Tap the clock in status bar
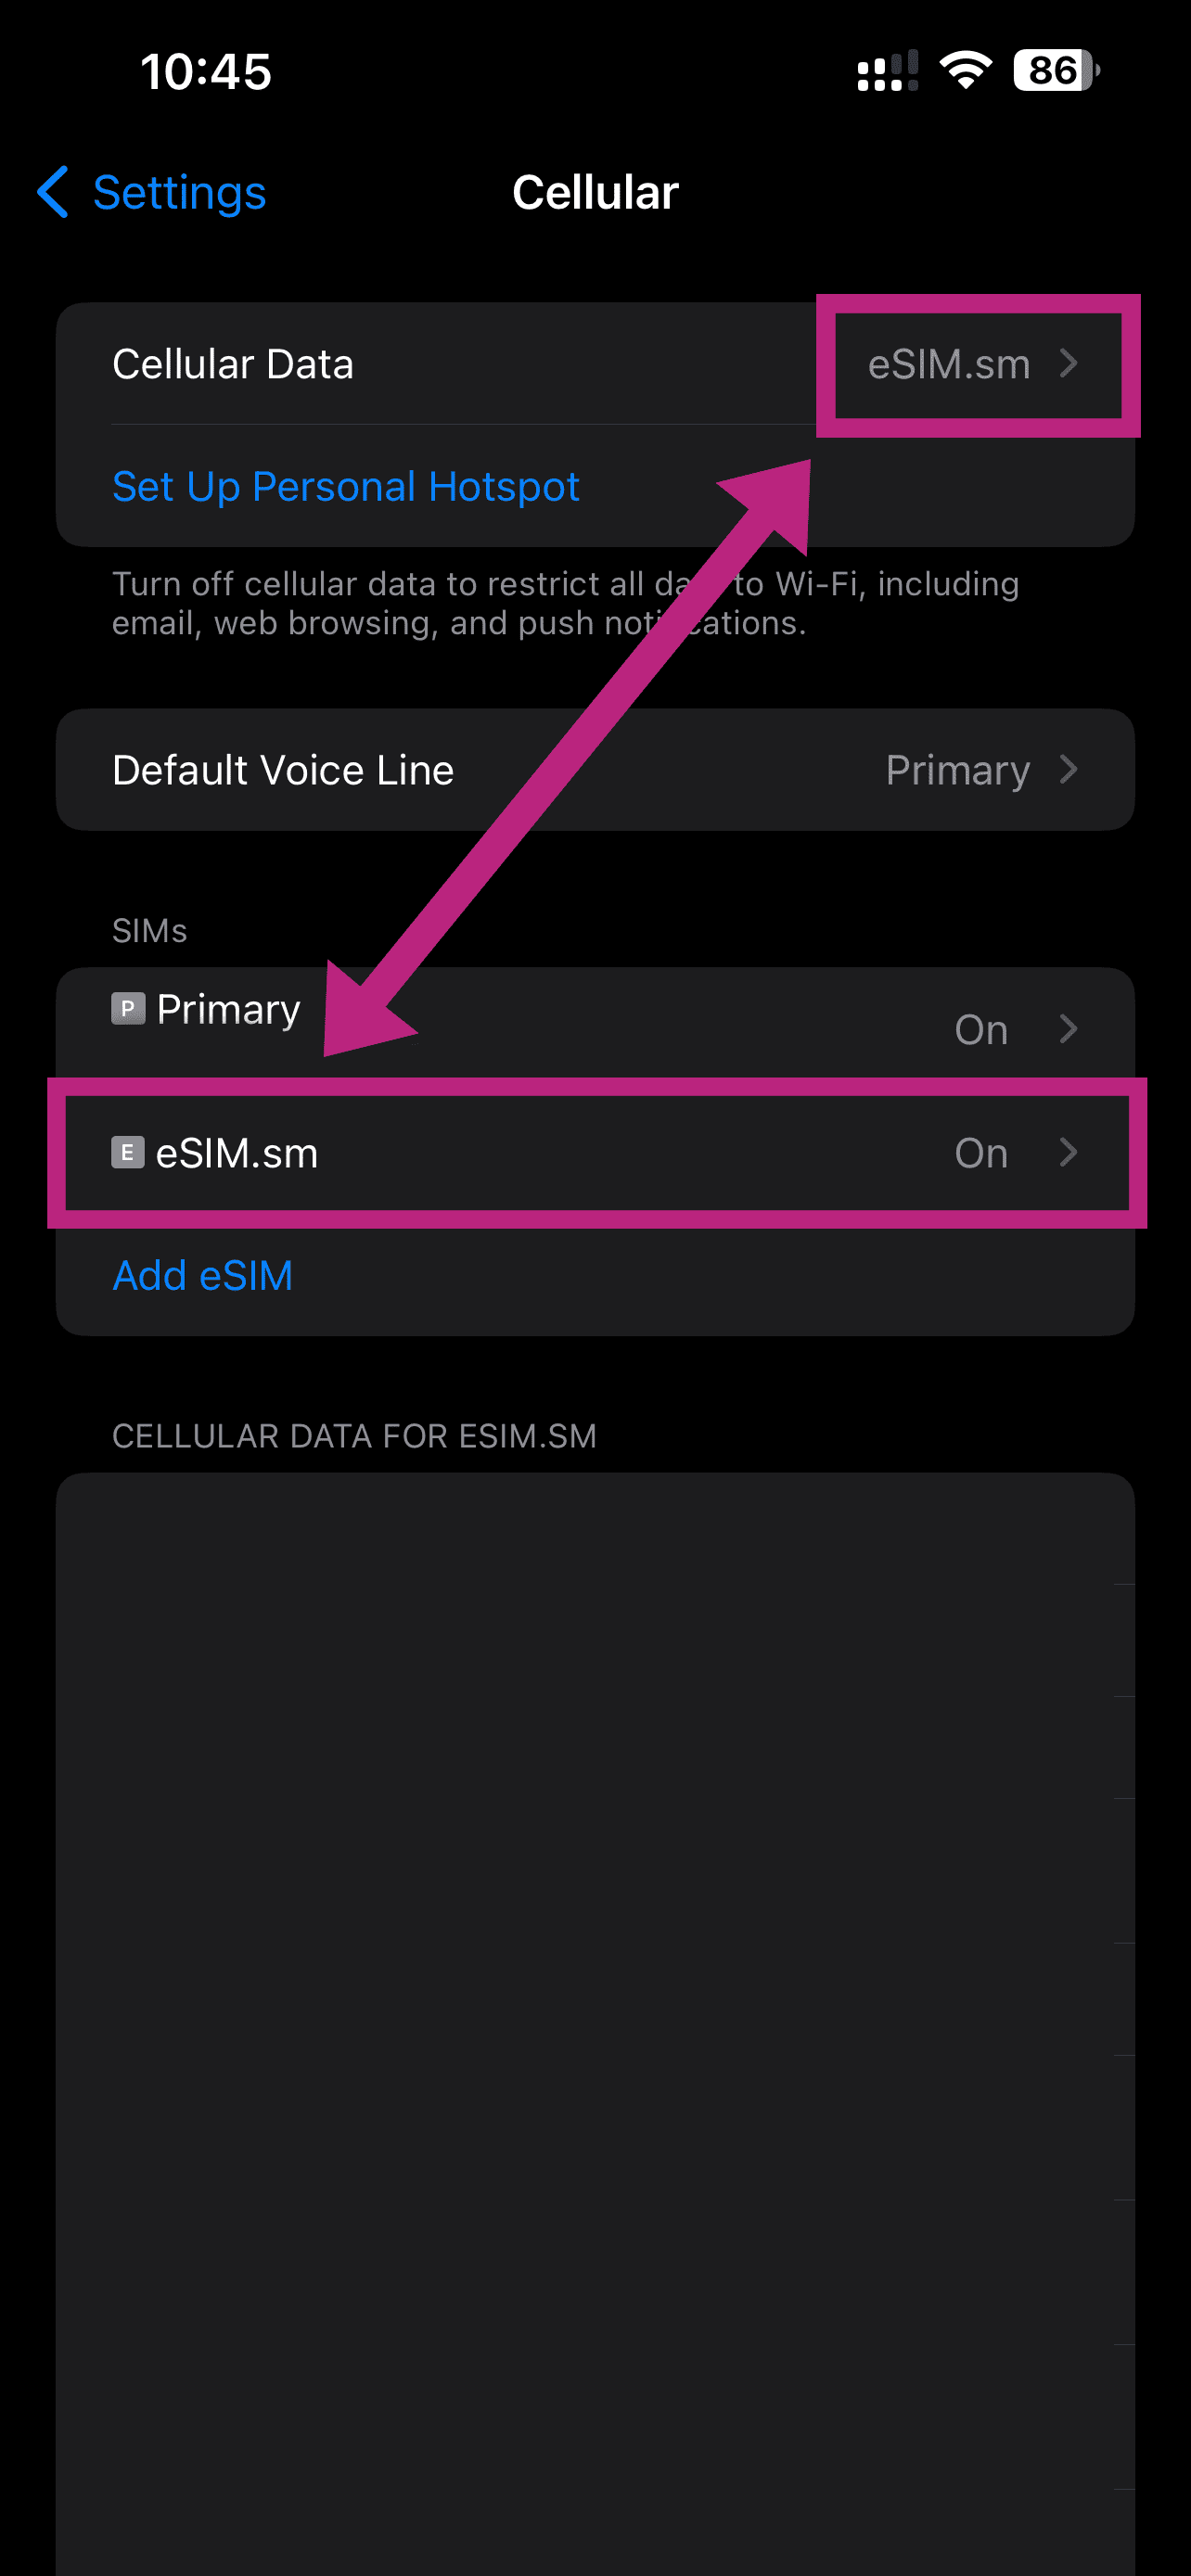The image size is (1191, 2576). tap(206, 72)
